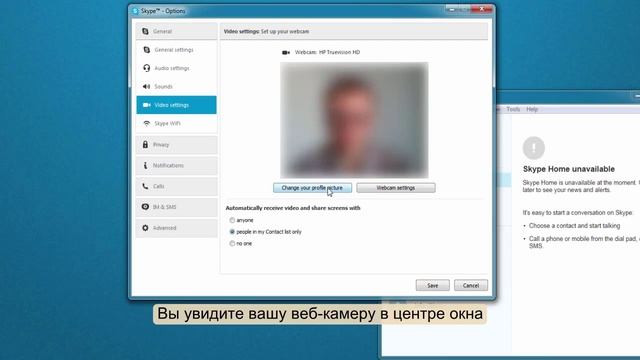Viewport: 640px width, 360px height.
Task: Click 'Choose a contact and start talking' text
Action: (x=574, y=226)
